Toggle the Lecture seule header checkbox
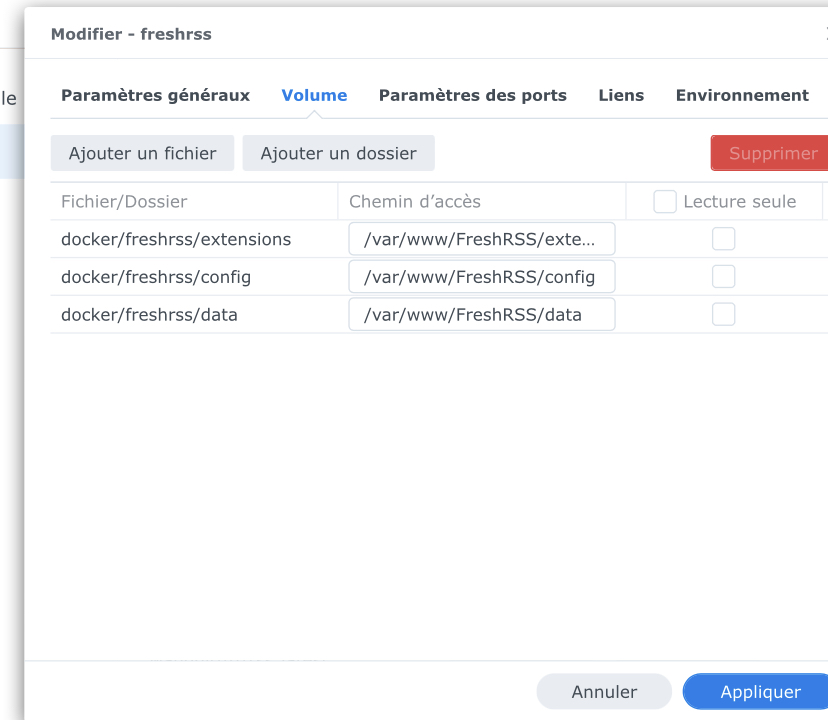The image size is (828, 720). click(665, 202)
